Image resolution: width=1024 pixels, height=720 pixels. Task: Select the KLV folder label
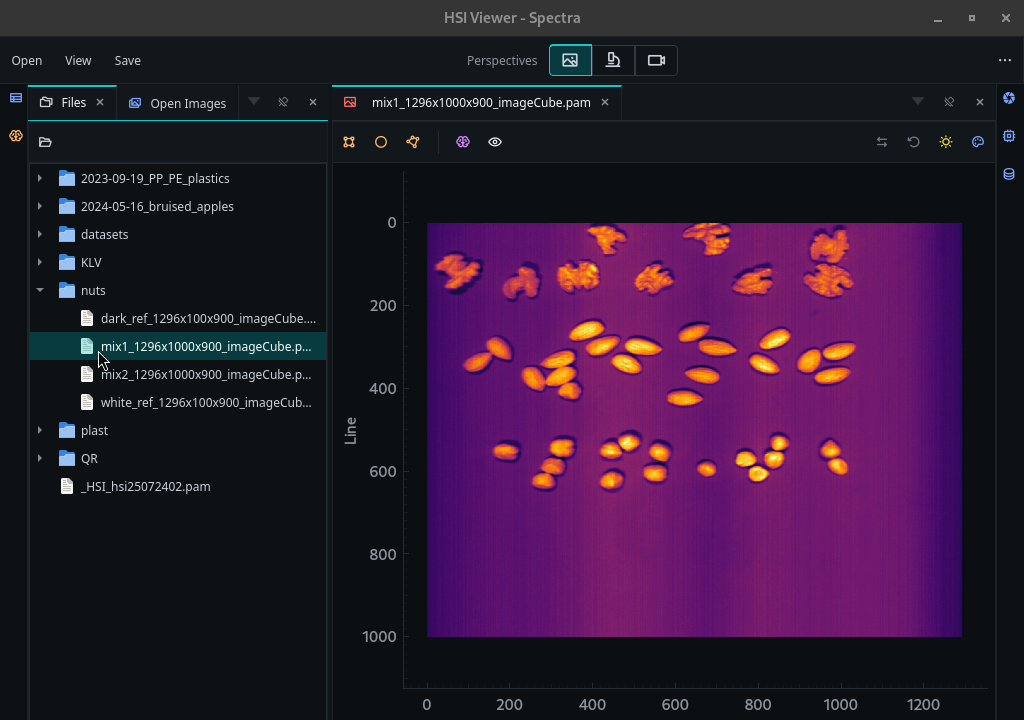pyautogui.click(x=91, y=262)
